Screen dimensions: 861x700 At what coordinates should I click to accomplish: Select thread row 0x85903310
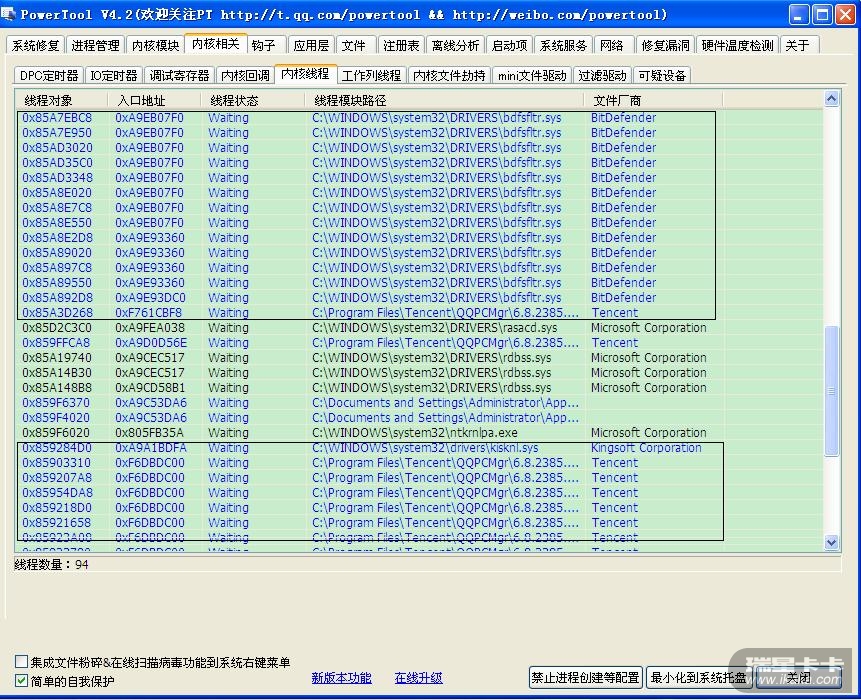click(418, 463)
